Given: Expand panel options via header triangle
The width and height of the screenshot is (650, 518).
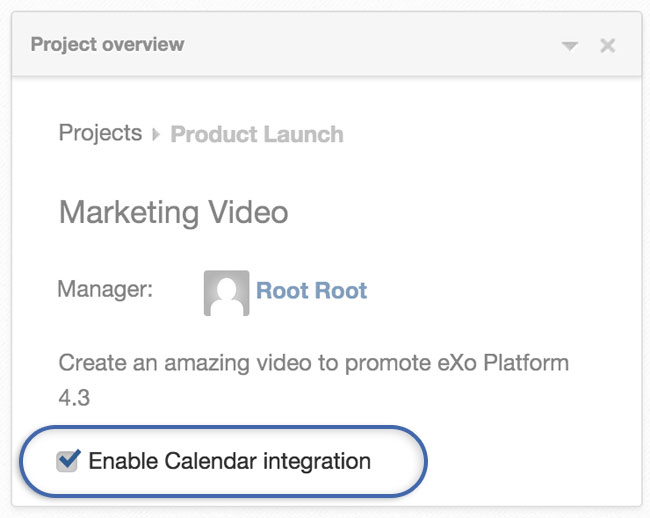Looking at the screenshot, I should [x=570, y=45].
